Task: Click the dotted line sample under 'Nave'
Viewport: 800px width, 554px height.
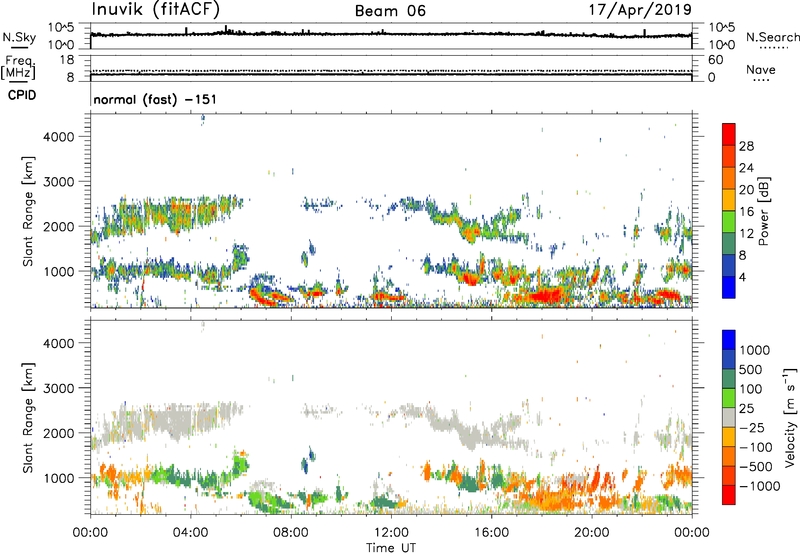Action: (x=761, y=81)
